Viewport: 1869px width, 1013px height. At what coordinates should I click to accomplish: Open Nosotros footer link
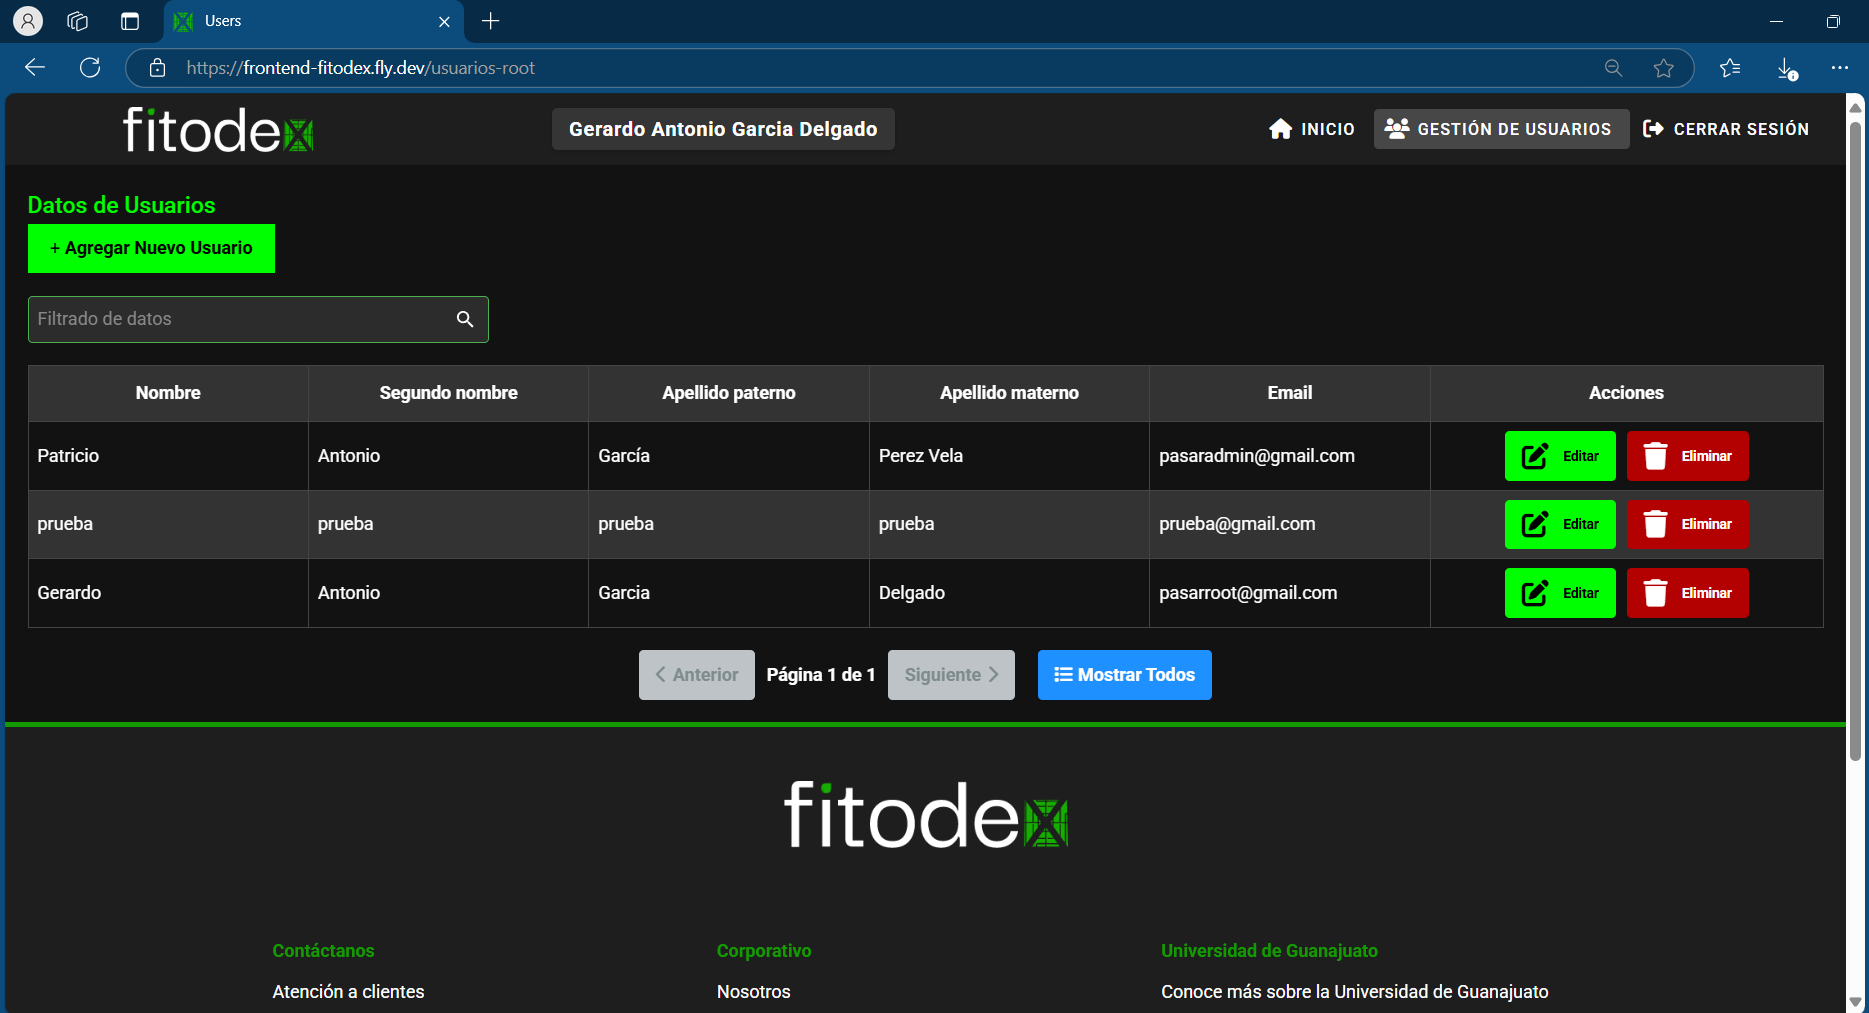754,992
